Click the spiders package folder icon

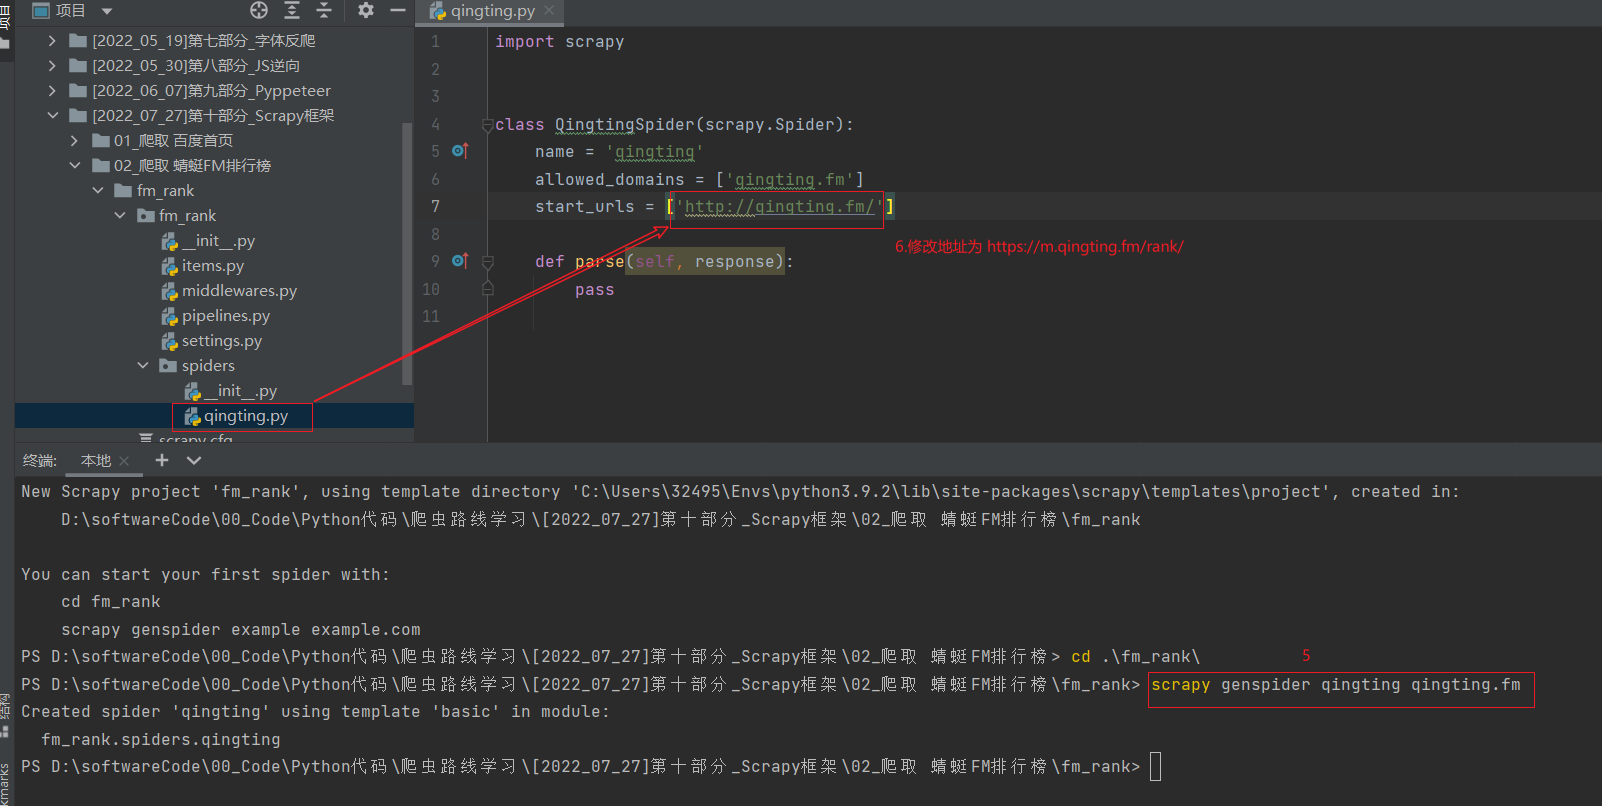pos(168,366)
